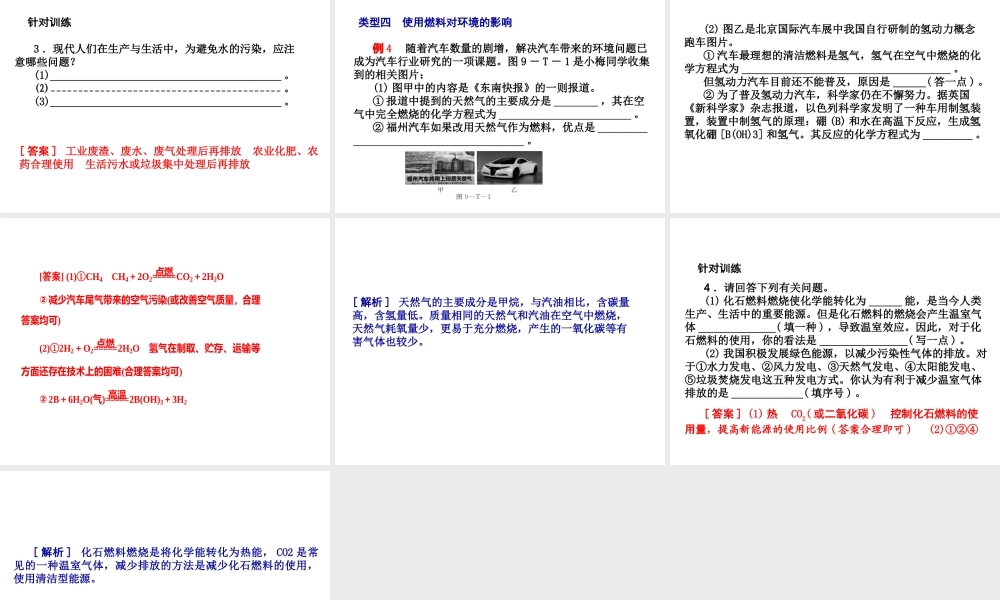Image resolution: width=1000 pixels, height=600 pixels.
Task: Click the heading 类型四 使用燃料对环境的影响
Action: click(x=435, y=22)
